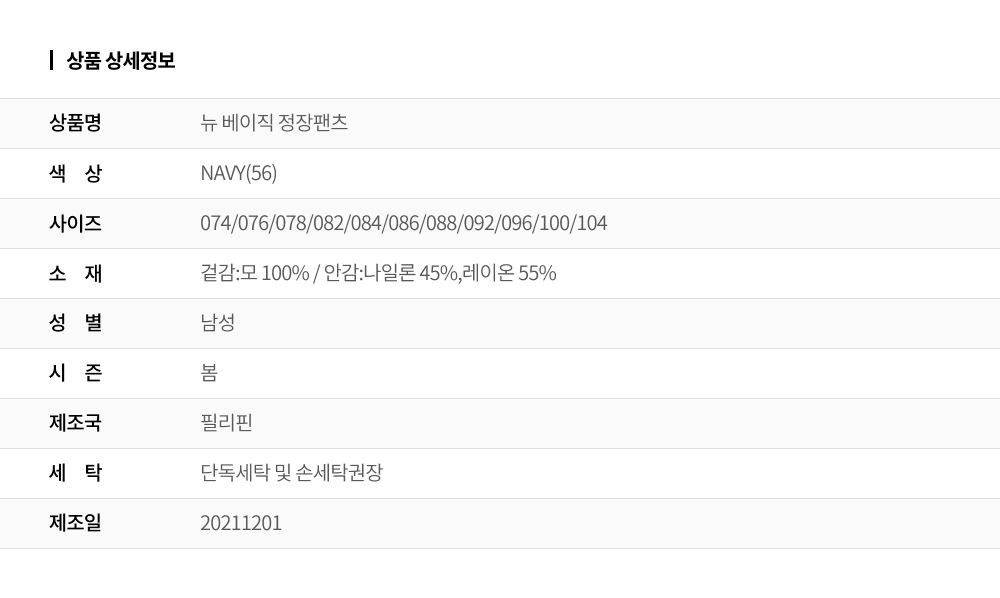The width and height of the screenshot is (1000, 598).
Task: Select the 세 탁 label
Action: (75, 473)
